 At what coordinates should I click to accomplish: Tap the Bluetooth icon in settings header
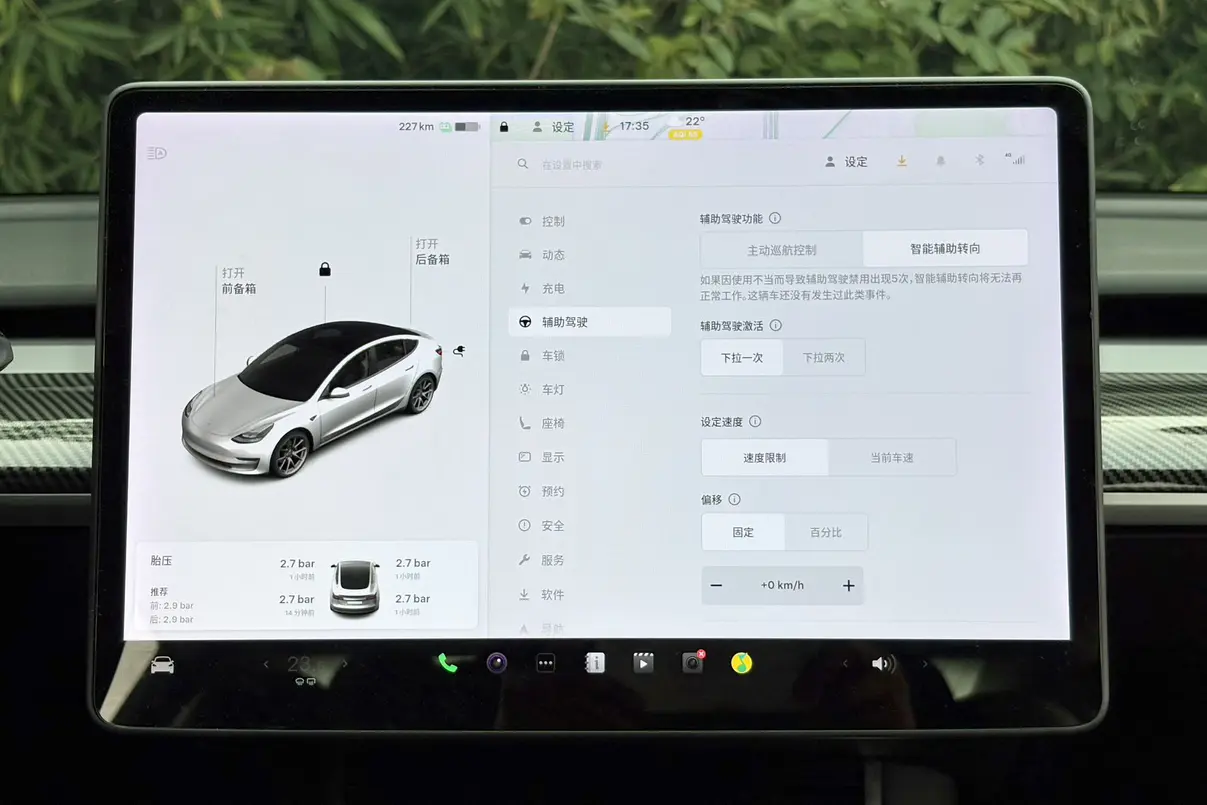pyautogui.click(x=980, y=161)
